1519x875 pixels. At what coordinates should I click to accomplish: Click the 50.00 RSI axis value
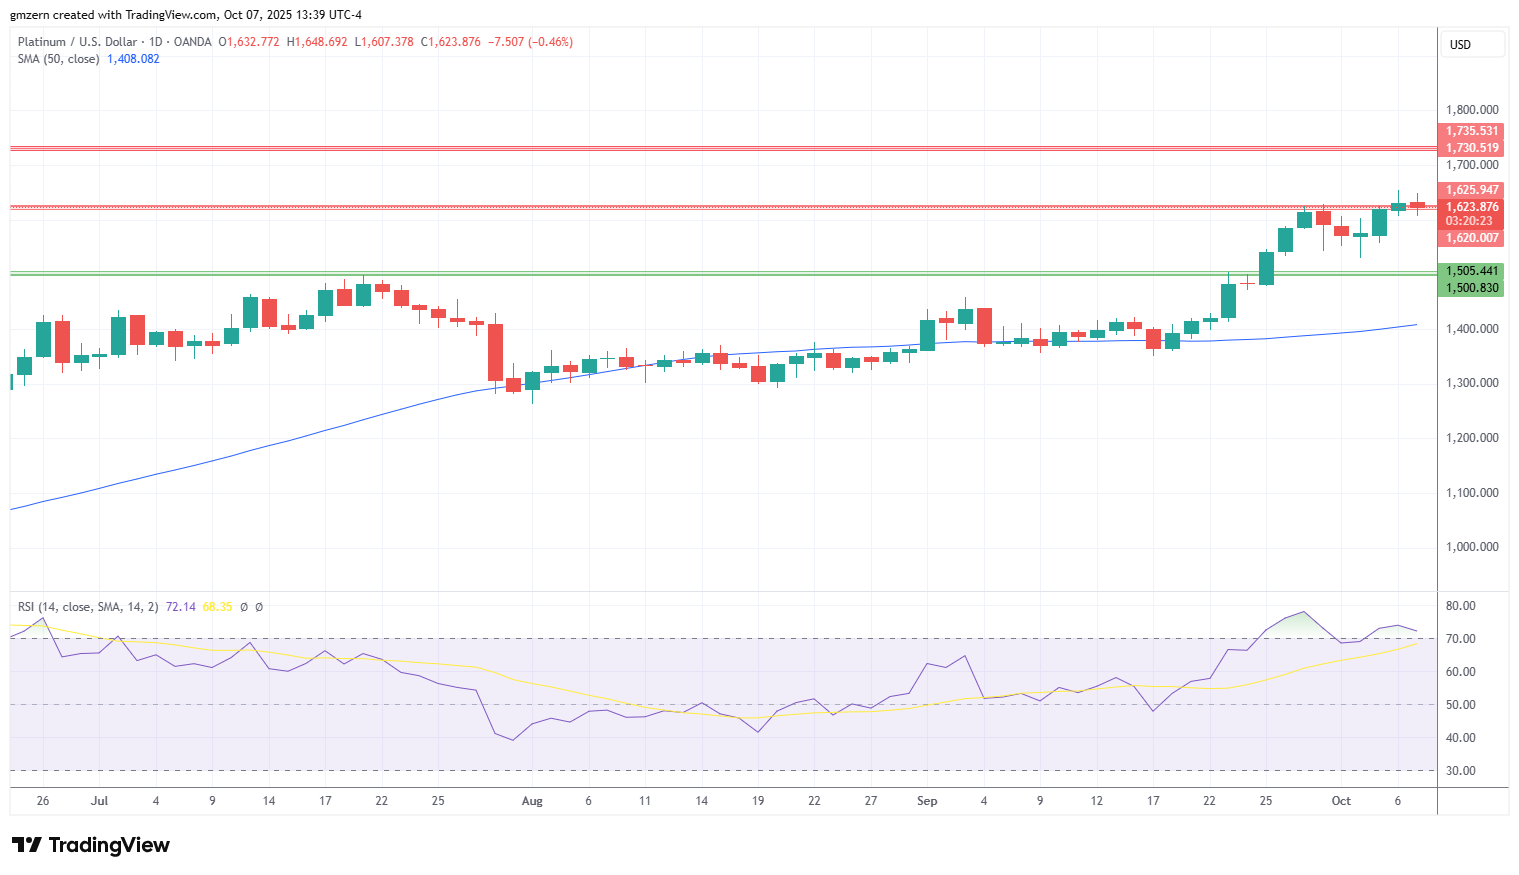click(x=1461, y=705)
